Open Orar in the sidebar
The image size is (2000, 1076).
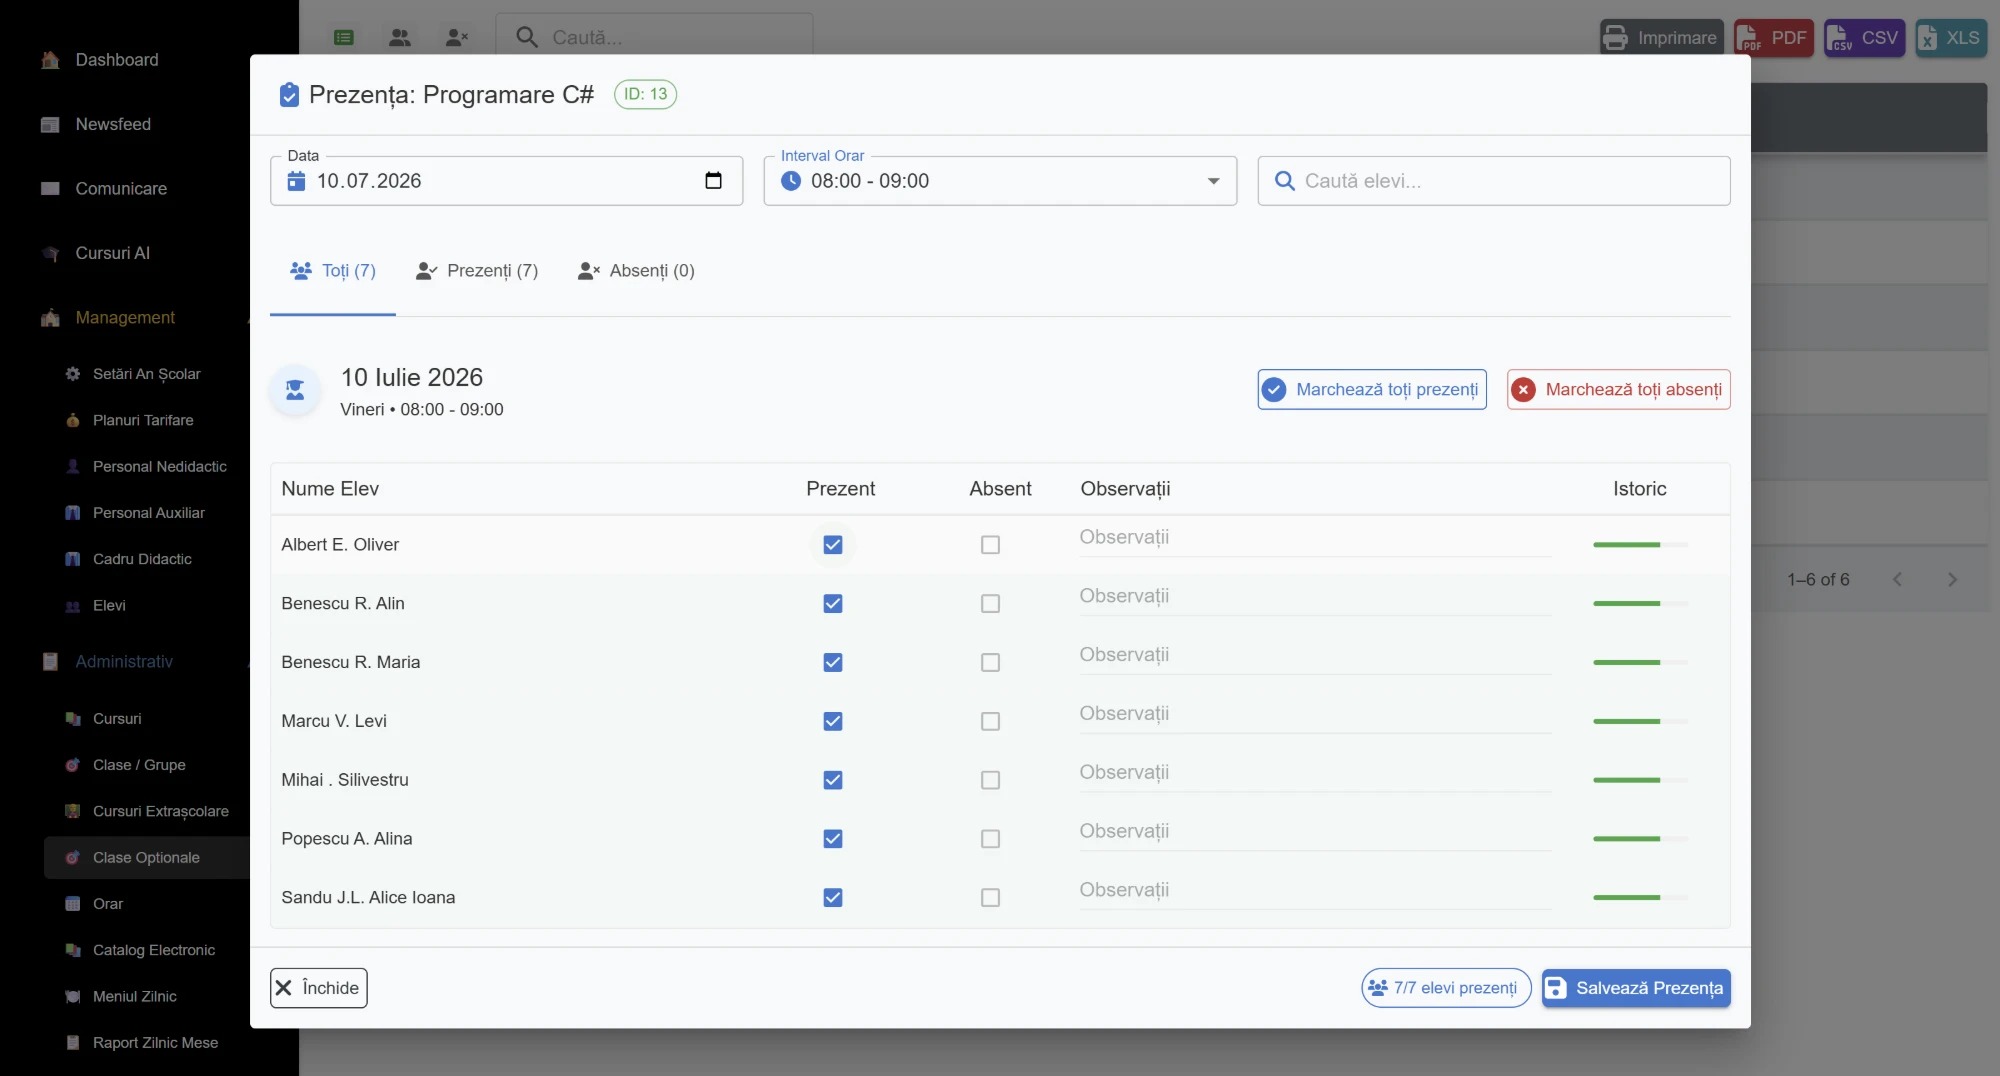pyautogui.click(x=108, y=904)
